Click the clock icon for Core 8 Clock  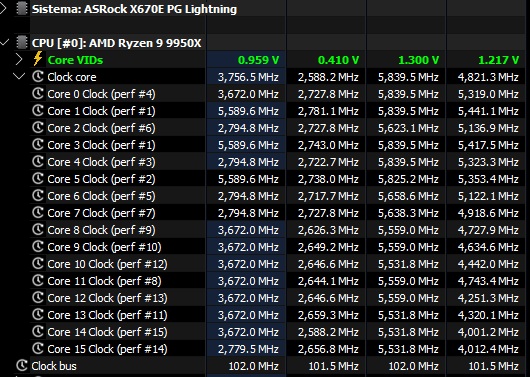38,230
